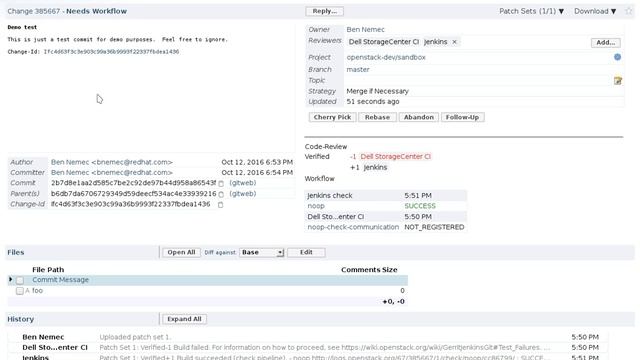640x360 pixels.
Task: Copy the Parent(s) hash to clipboard
Action: [221, 194]
